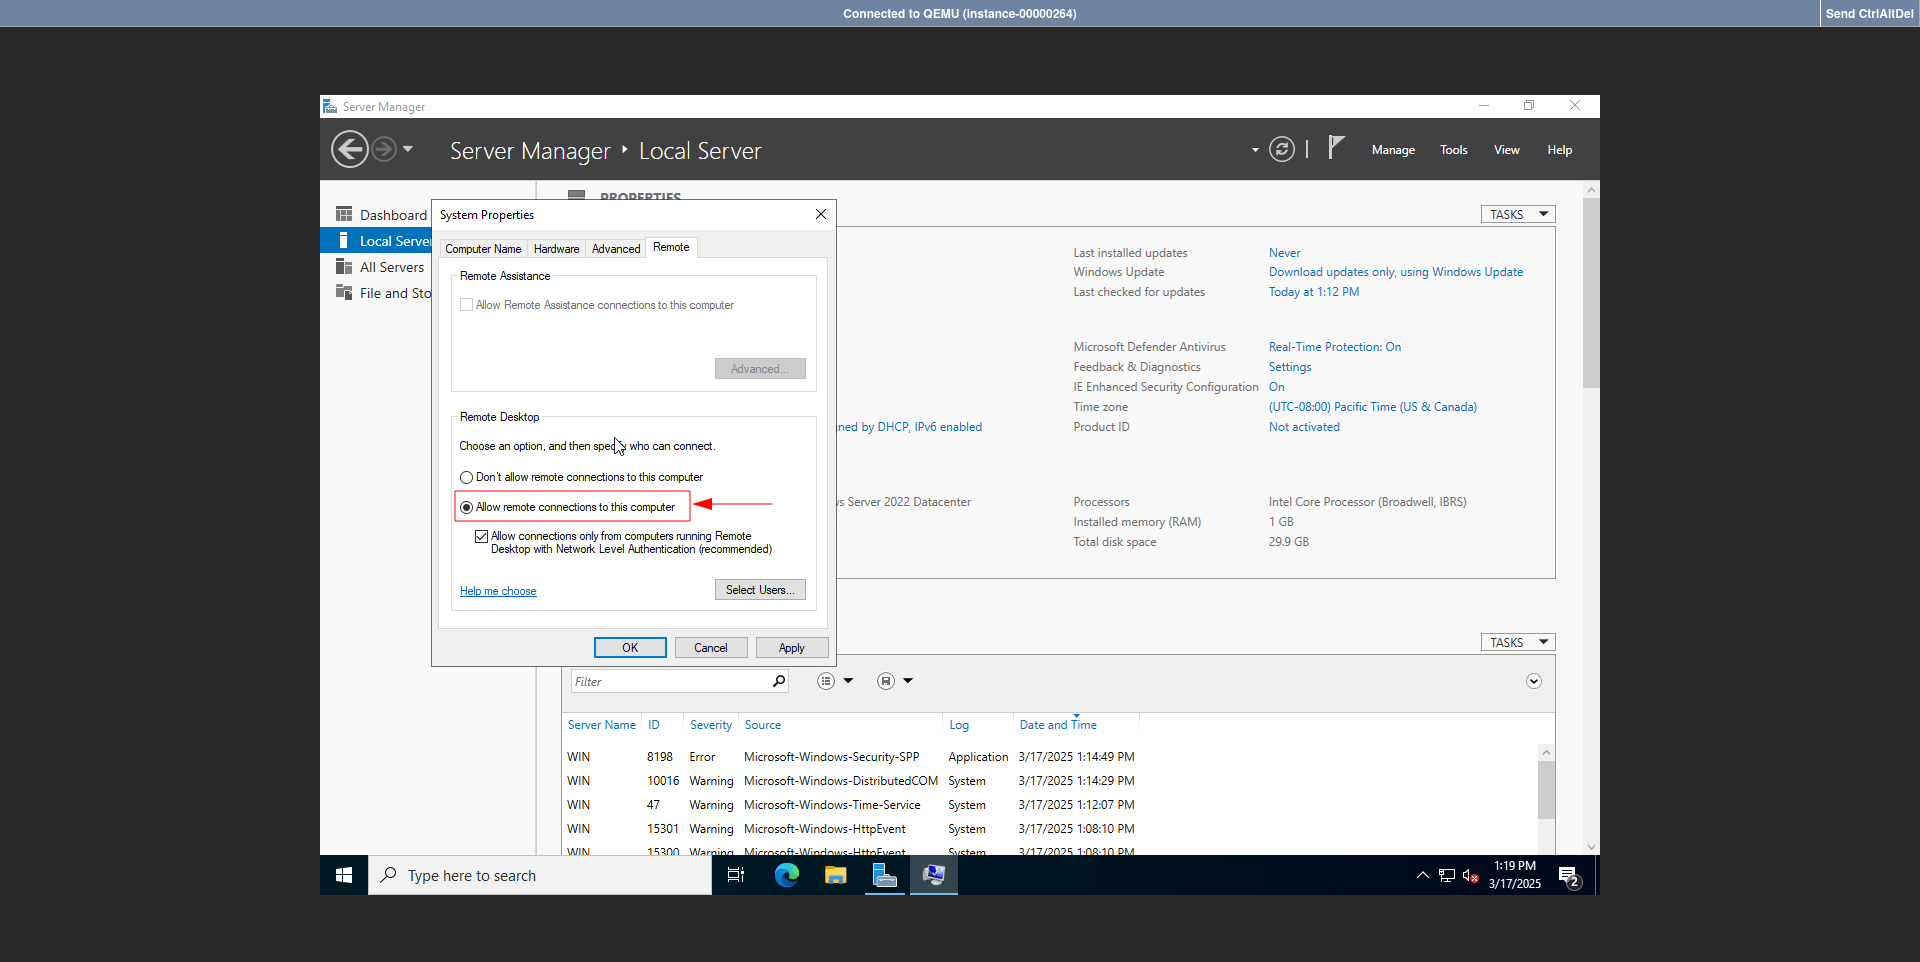Expand the dropdown arrow next to save query icon
Screen dimensions: 1920x962
[908, 681]
